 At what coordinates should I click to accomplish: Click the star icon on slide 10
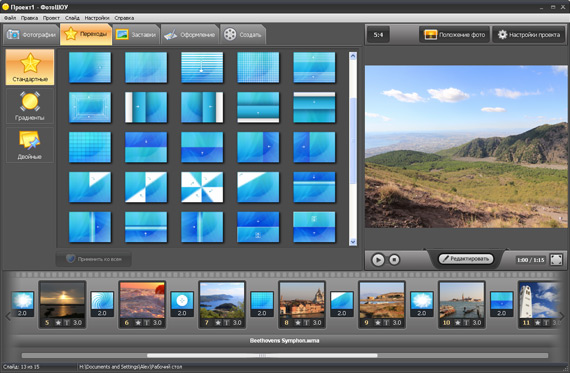pos(458,322)
